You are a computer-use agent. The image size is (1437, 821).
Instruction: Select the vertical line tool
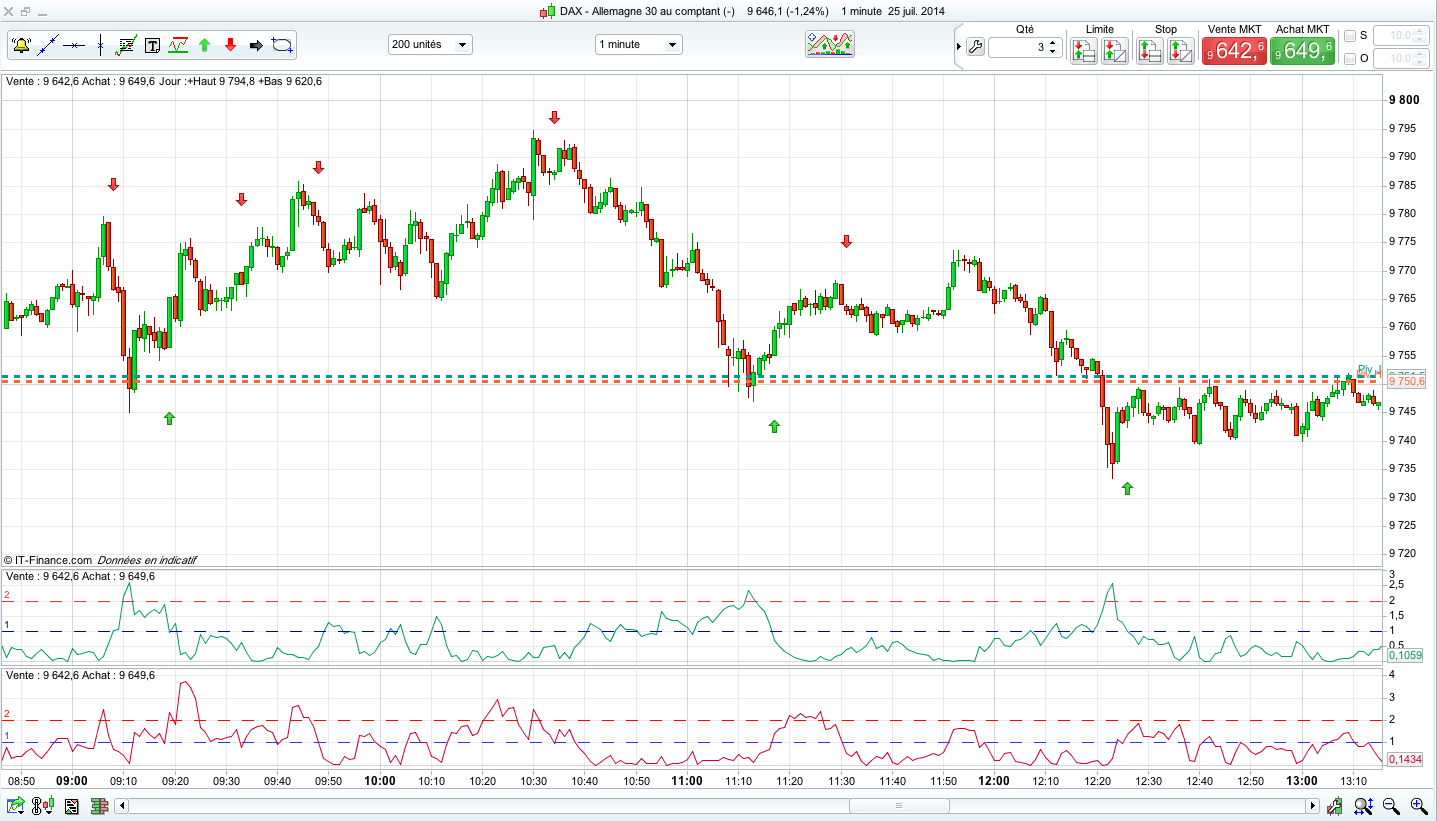[x=100, y=45]
